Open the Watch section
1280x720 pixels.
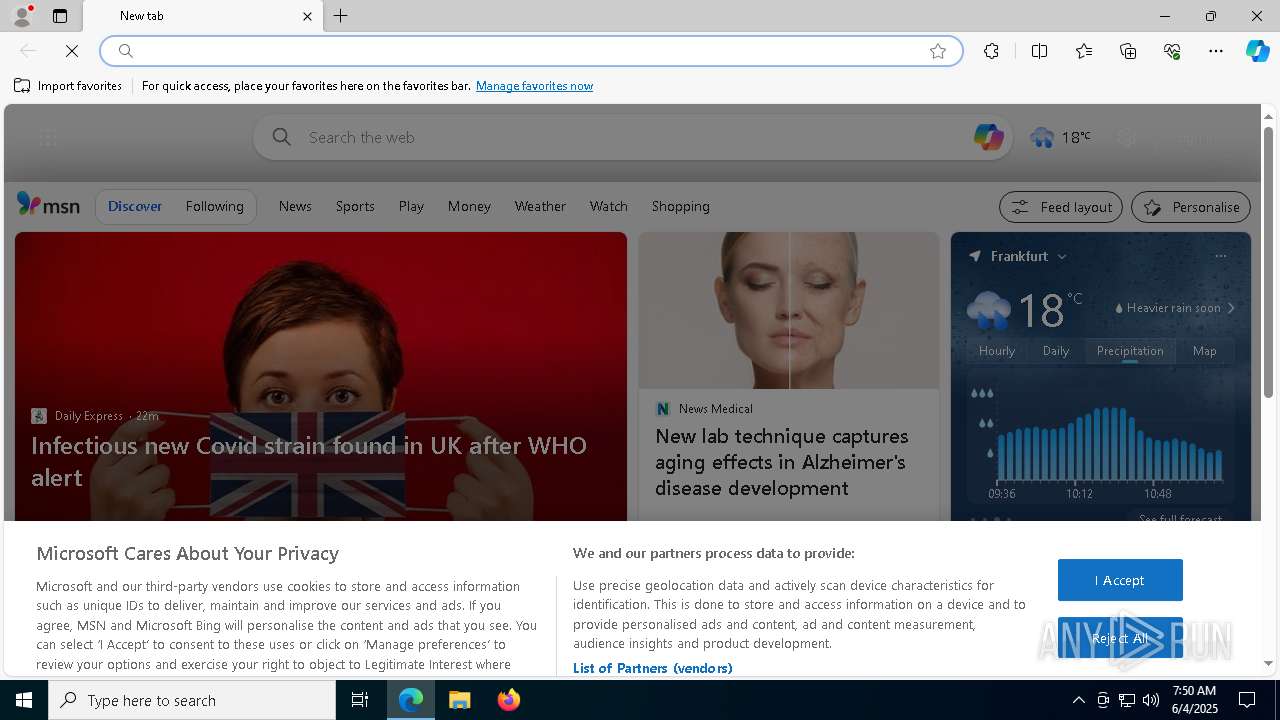[608, 206]
